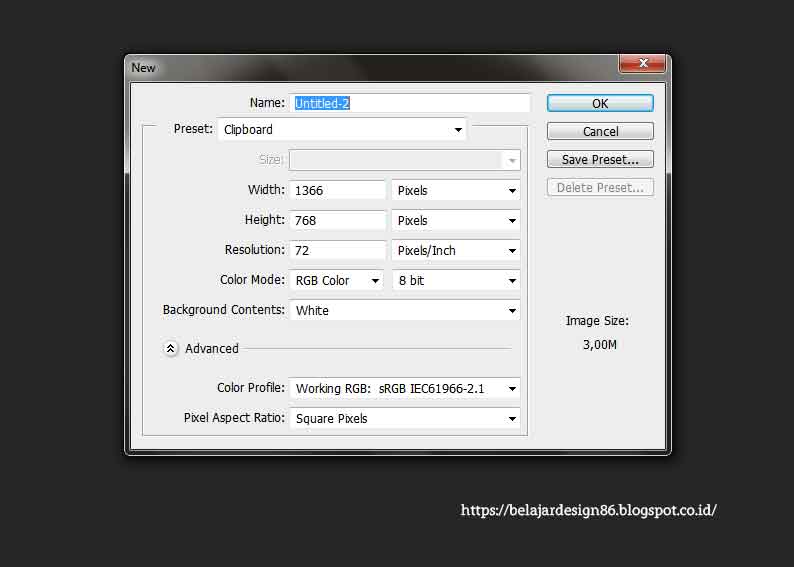Click the Color Profile: label
Screen dimensions: 794x567
pos(251,388)
